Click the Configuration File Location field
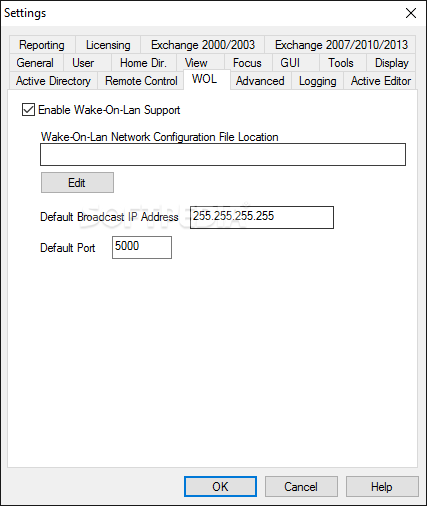This screenshot has width=427, height=506. (x=223, y=155)
